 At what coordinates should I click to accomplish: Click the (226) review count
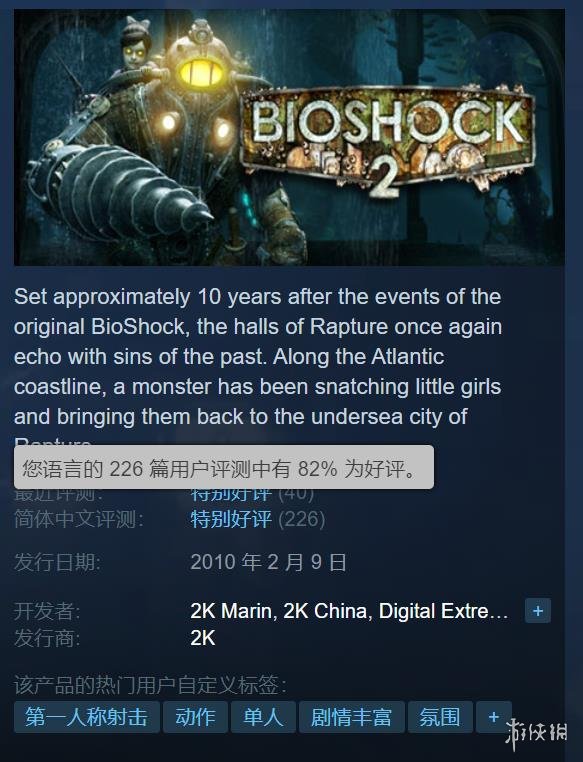tap(302, 519)
